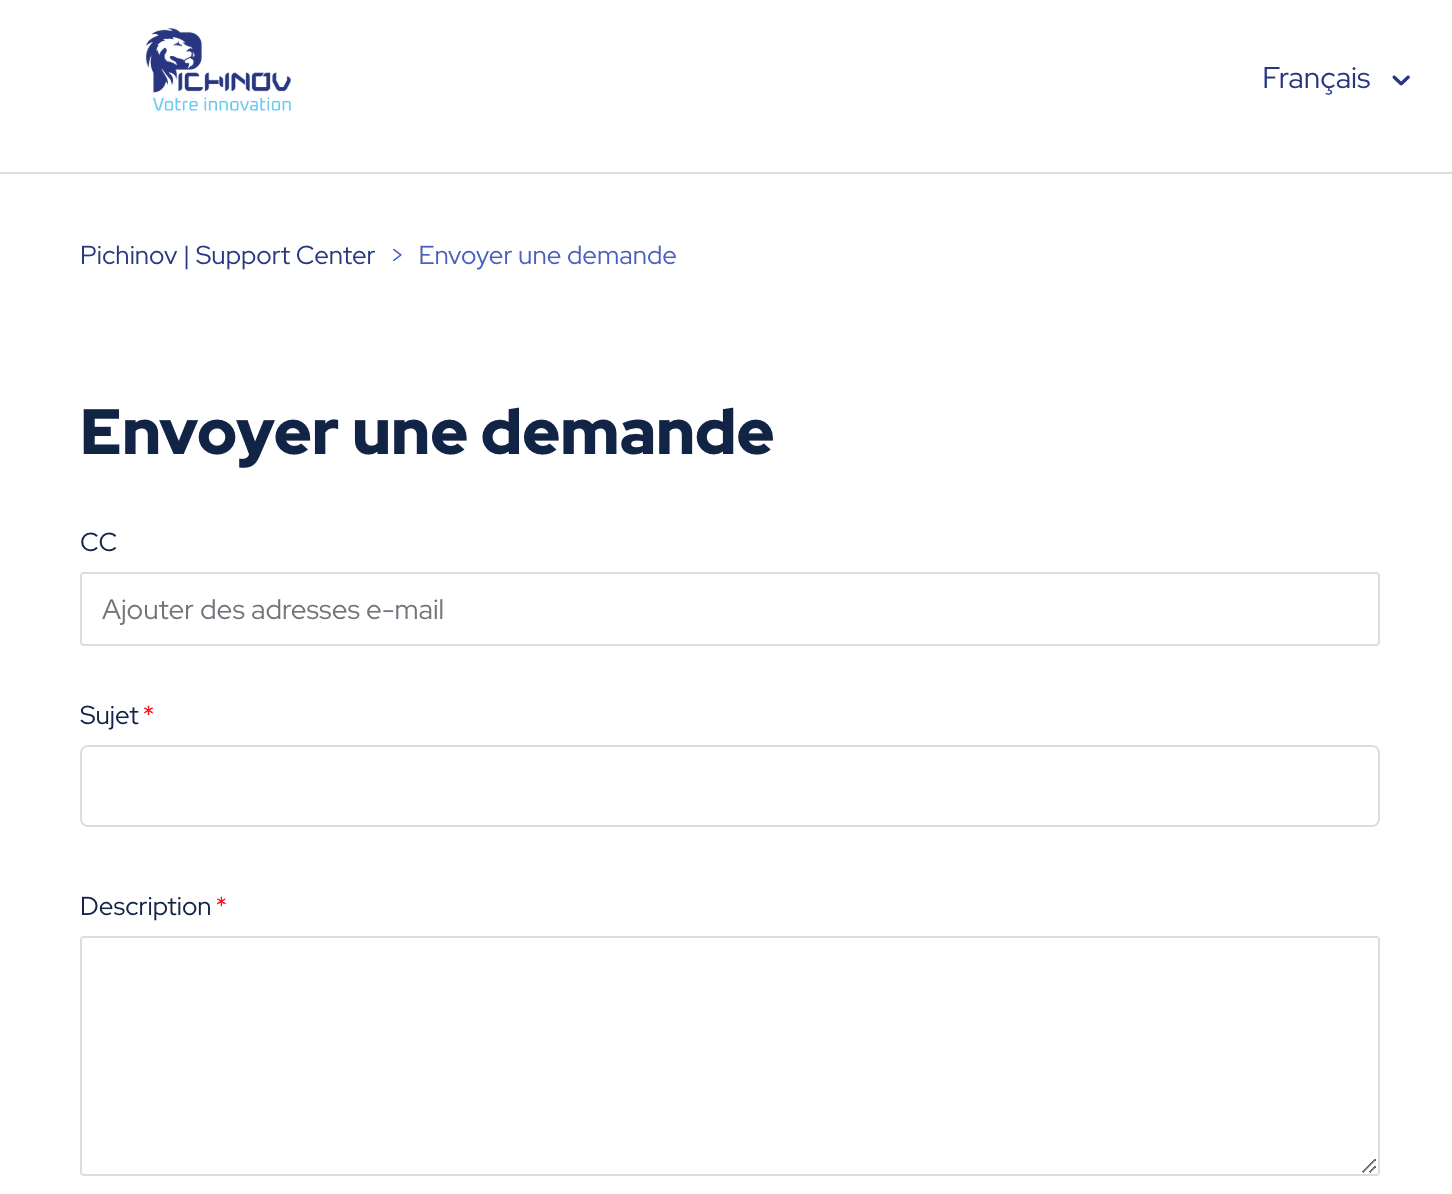This screenshot has height=1194, width=1452.
Task: Go to Pichinov | Support Center breadcrumb
Action: (x=227, y=256)
